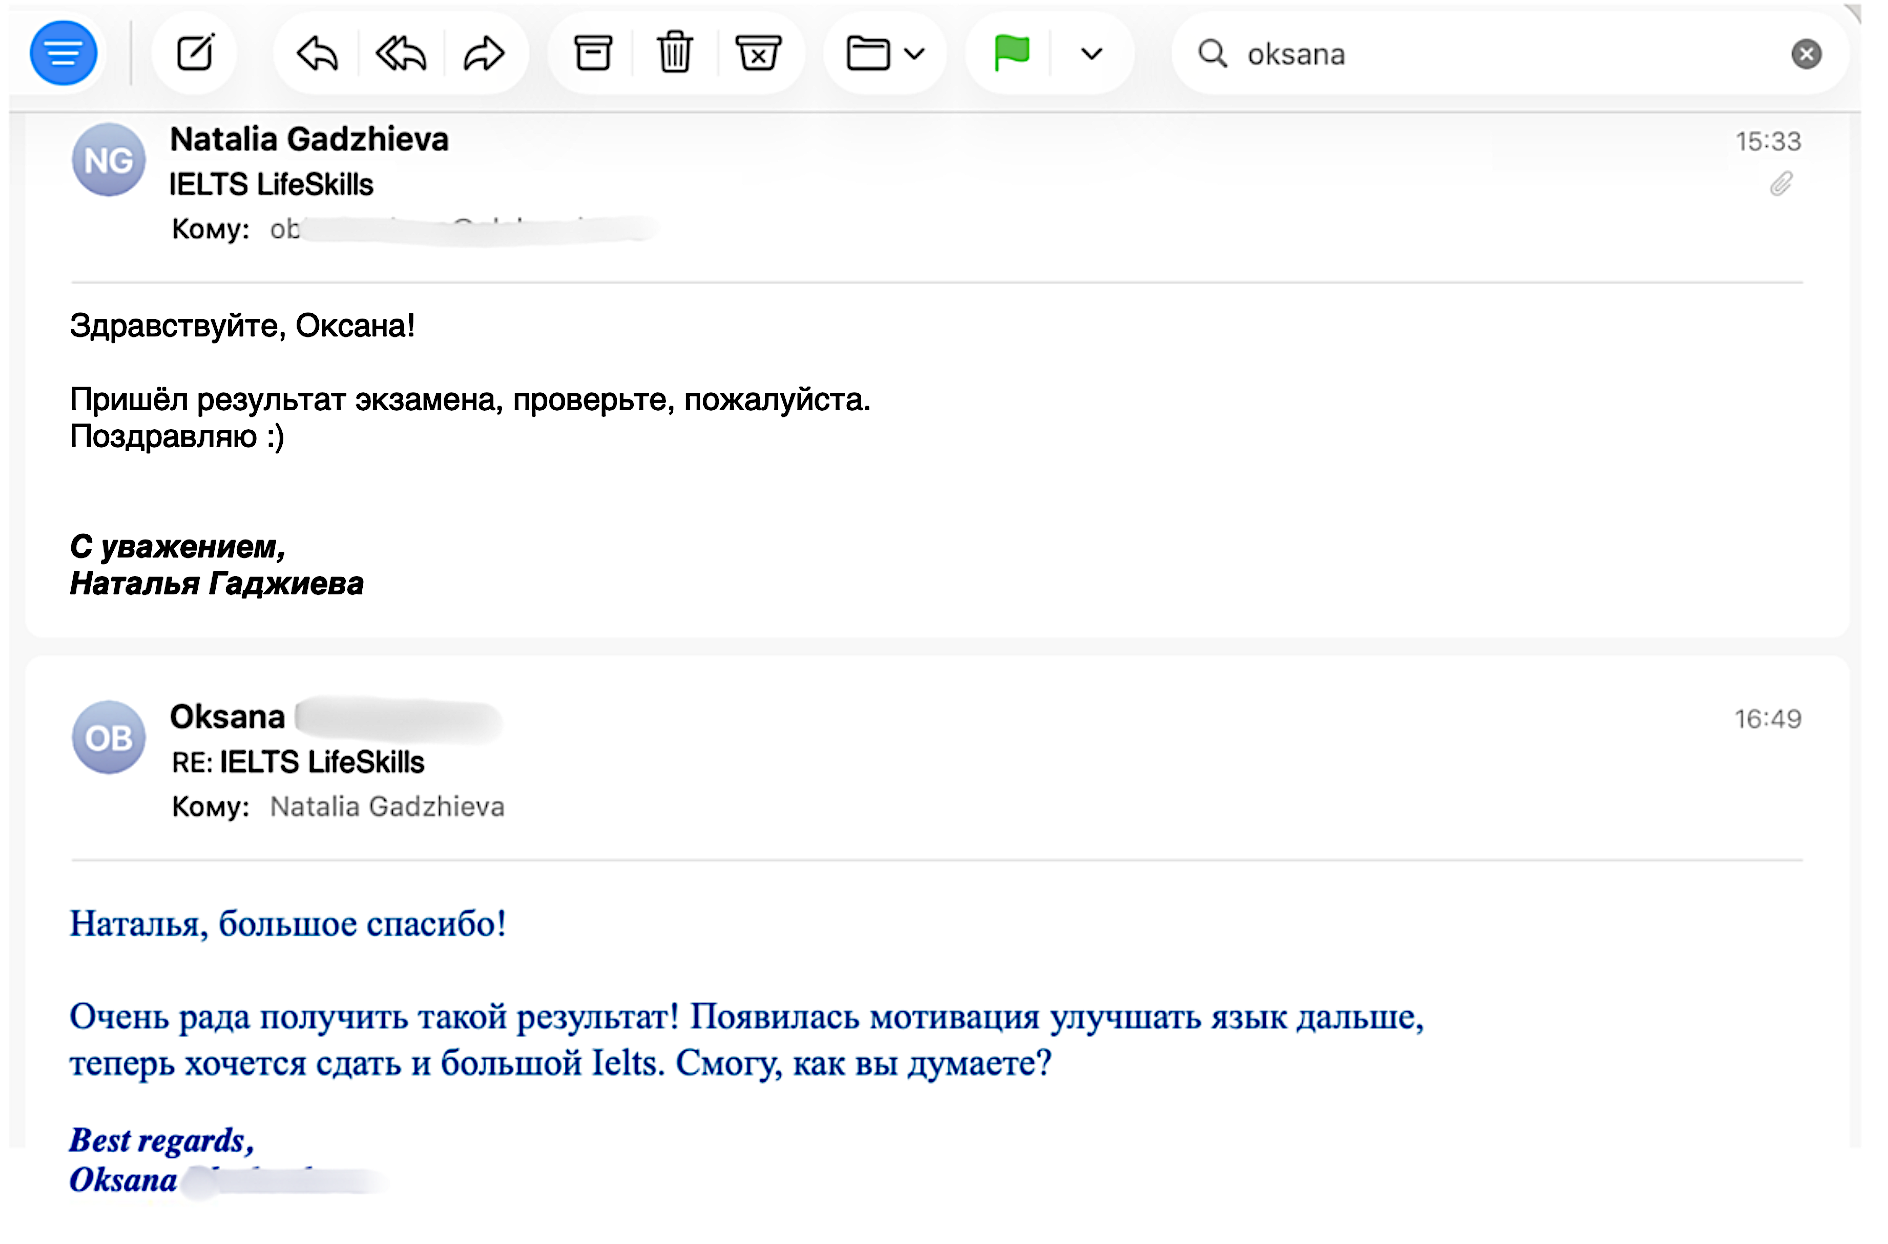Click the blue filter messages button
Image resolution: width=1888 pixels, height=1244 pixels.
point(63,53)
